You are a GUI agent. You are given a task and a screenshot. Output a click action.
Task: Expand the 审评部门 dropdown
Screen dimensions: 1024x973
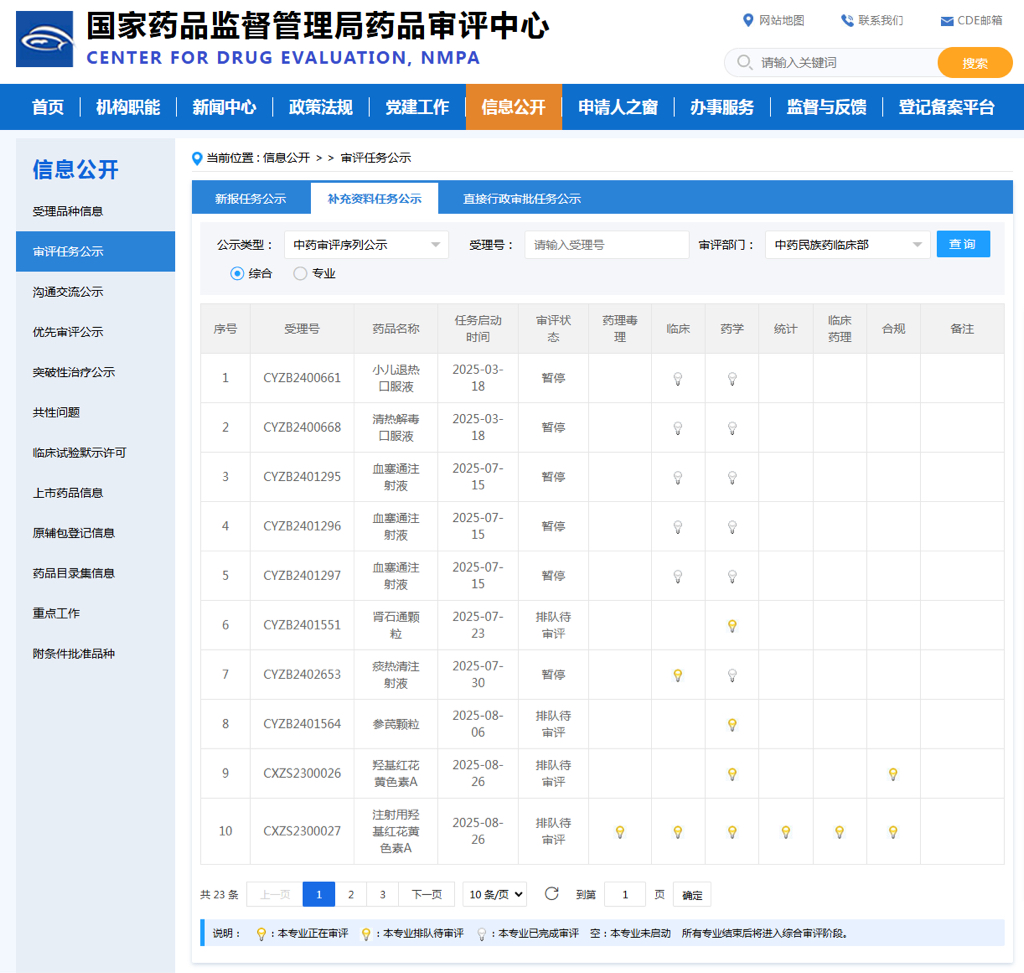tap(847, 245)
